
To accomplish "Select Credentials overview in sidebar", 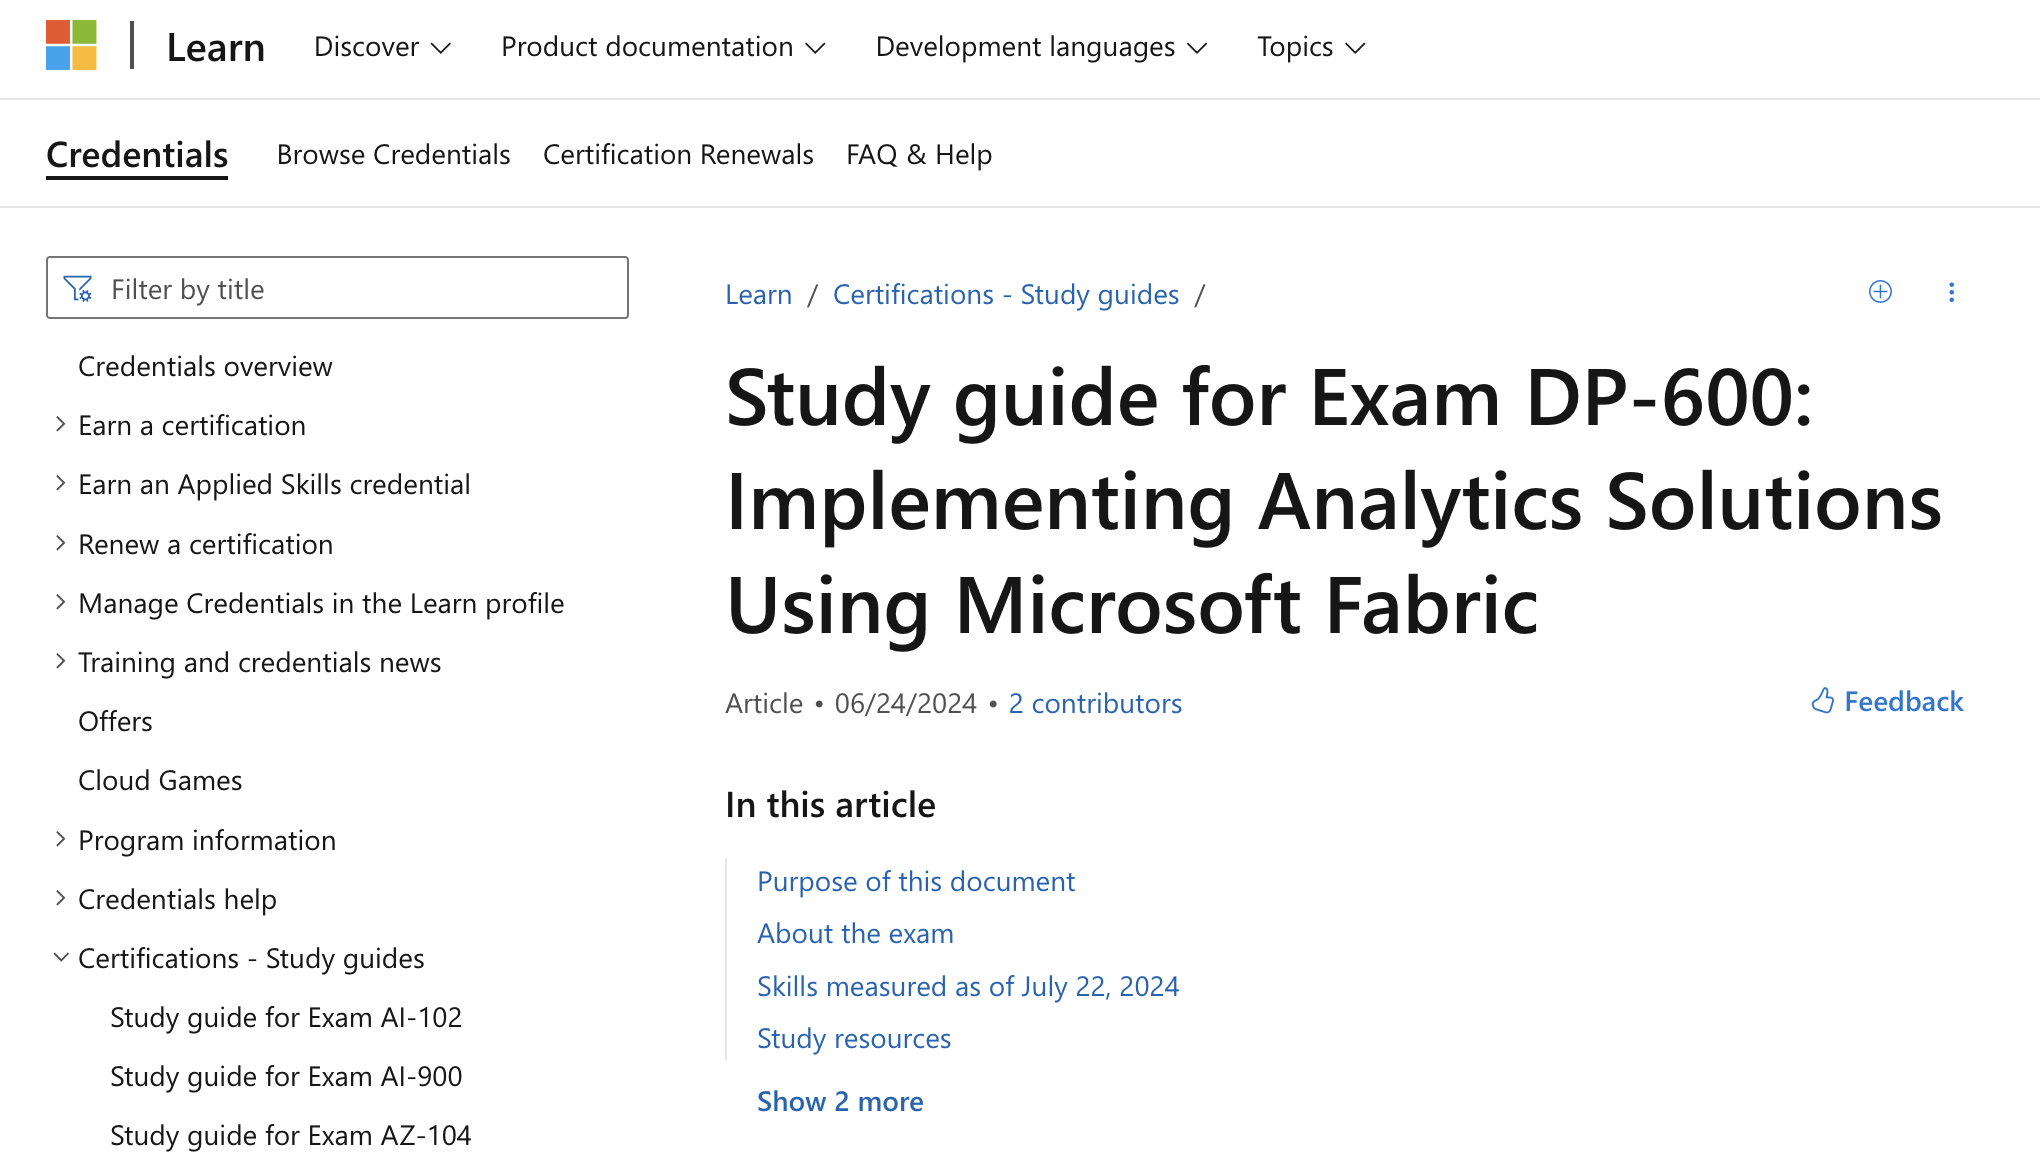I will pos(205,367).
